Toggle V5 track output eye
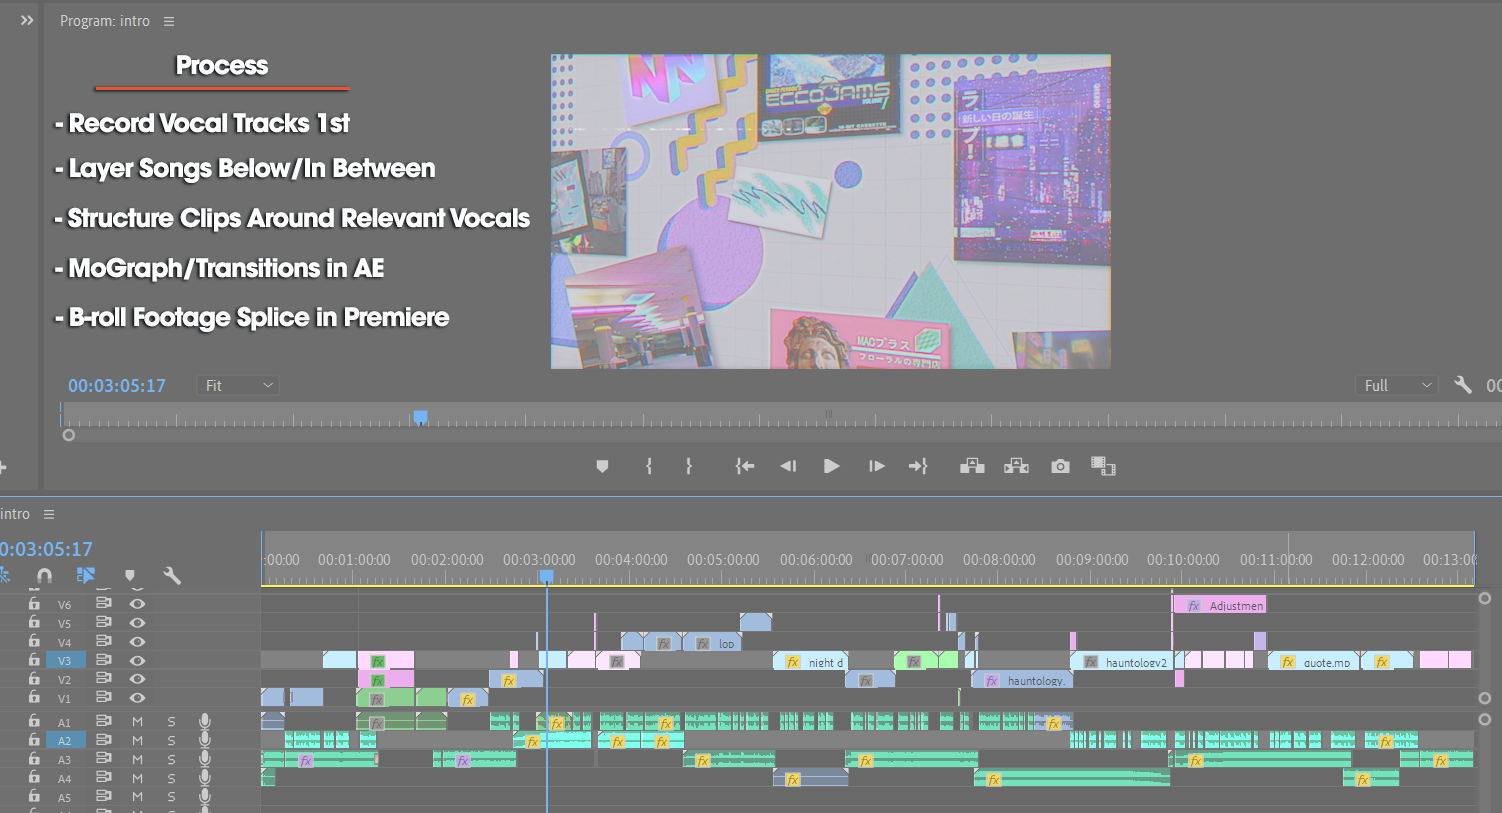Screen dimensions: 1502x813 click(x=137, y=622)
